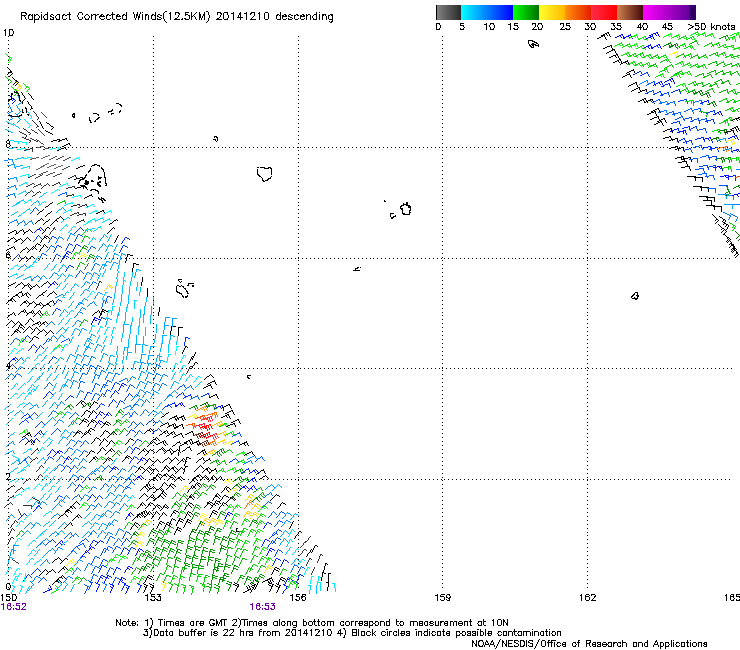740x650 pixels.
Task: Click the gray 0-5 knots color swatch
Action: pyautogui.click(x=448, y=12)
